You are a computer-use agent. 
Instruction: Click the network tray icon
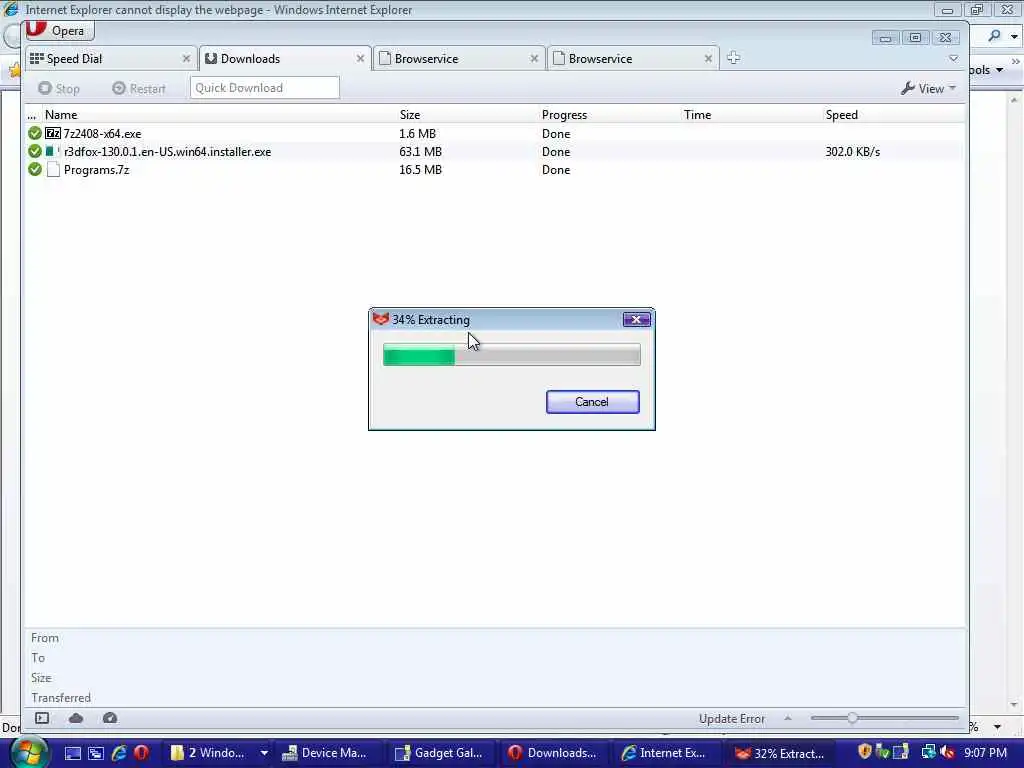point(928,752)
